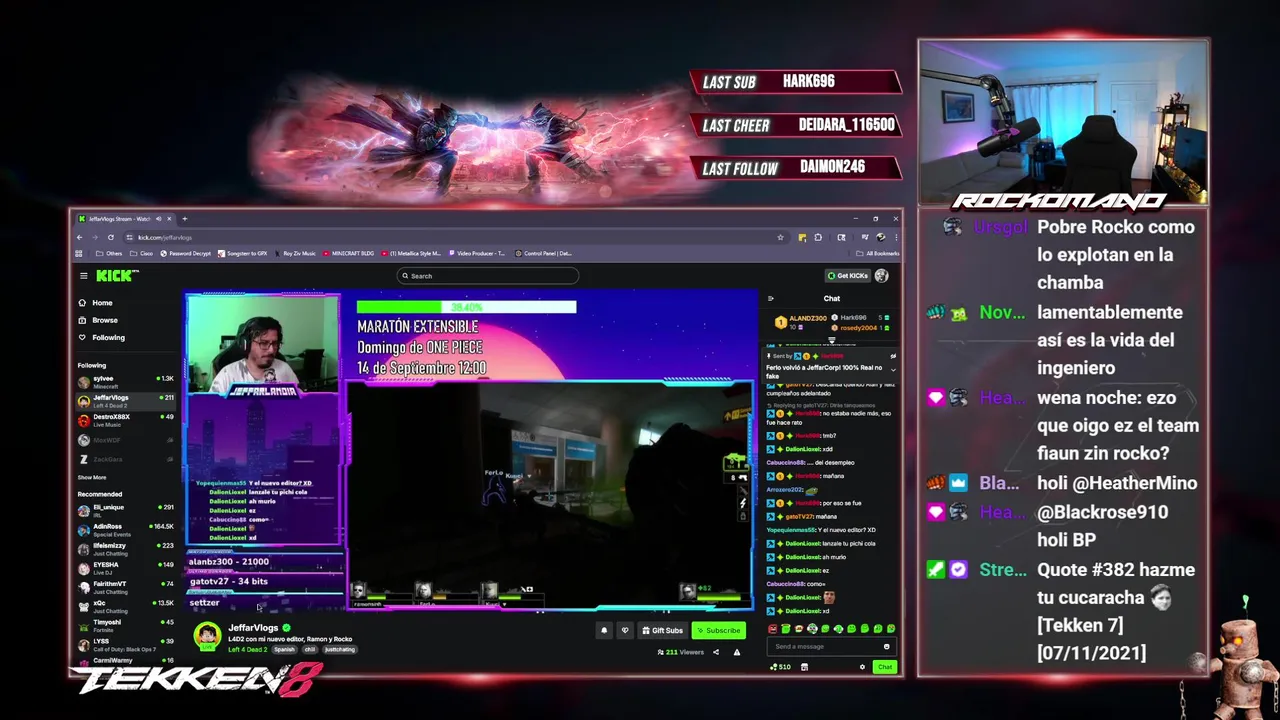The image size is (1280, 720).
Task: Collapse the chat panel with the arrow icon
Action: point(770,298)
